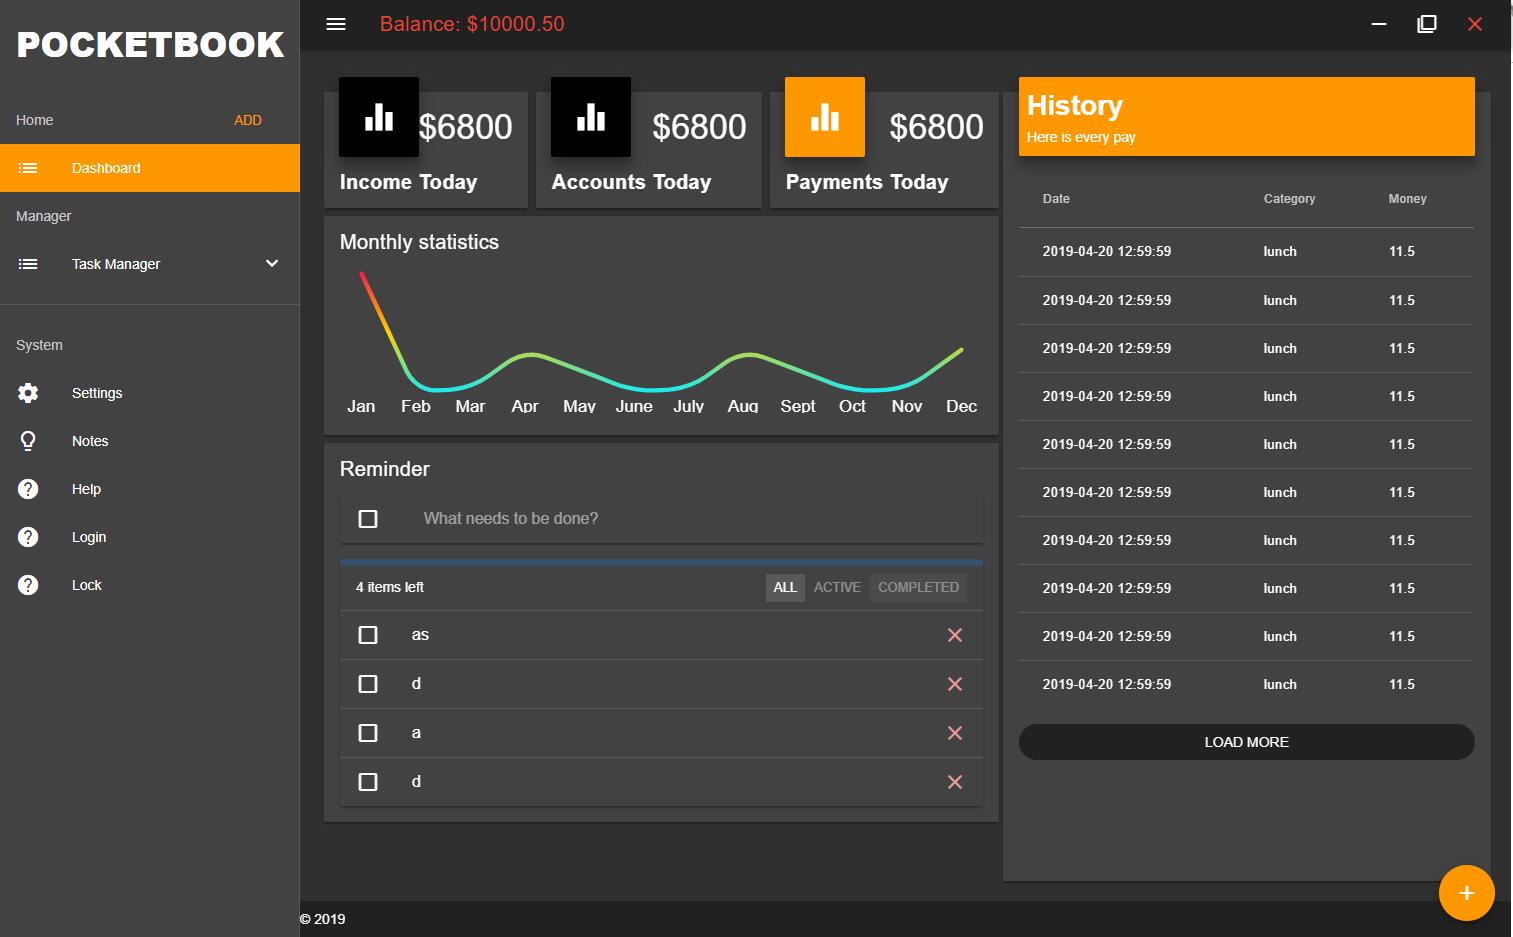Open Notes via the lightbulb icon
The width and height of the screenshot is (1513, 937).
pos(28,441)
